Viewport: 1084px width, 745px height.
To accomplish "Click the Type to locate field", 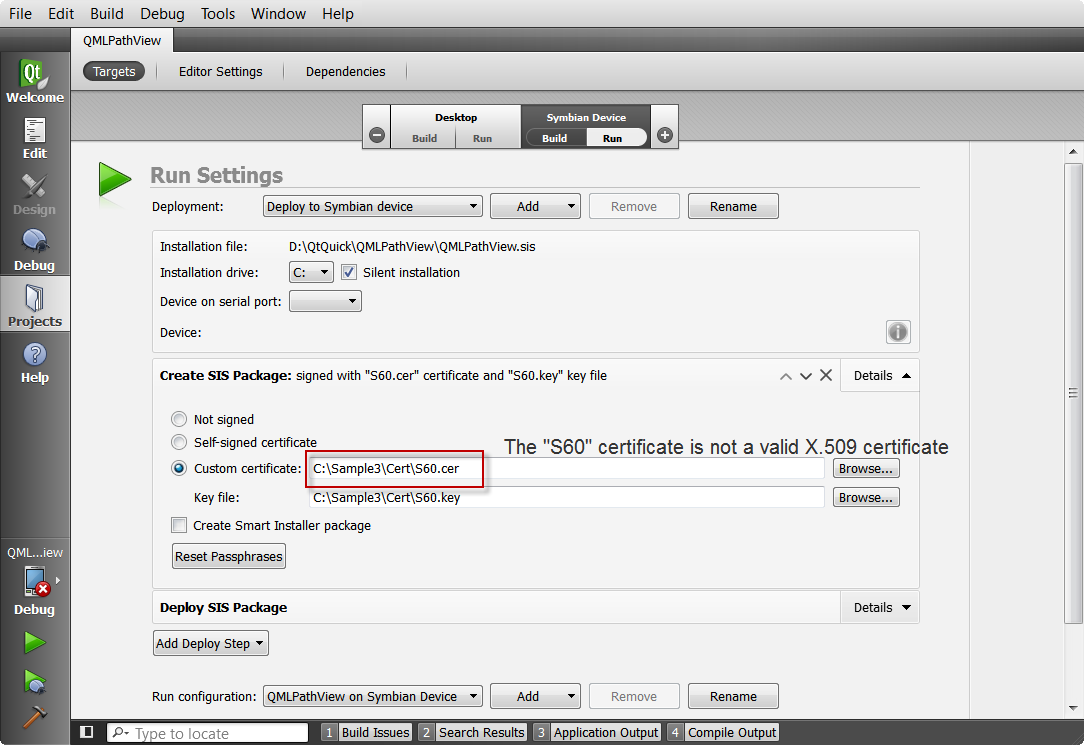I will pyautogui.click(x=207, y=733).
